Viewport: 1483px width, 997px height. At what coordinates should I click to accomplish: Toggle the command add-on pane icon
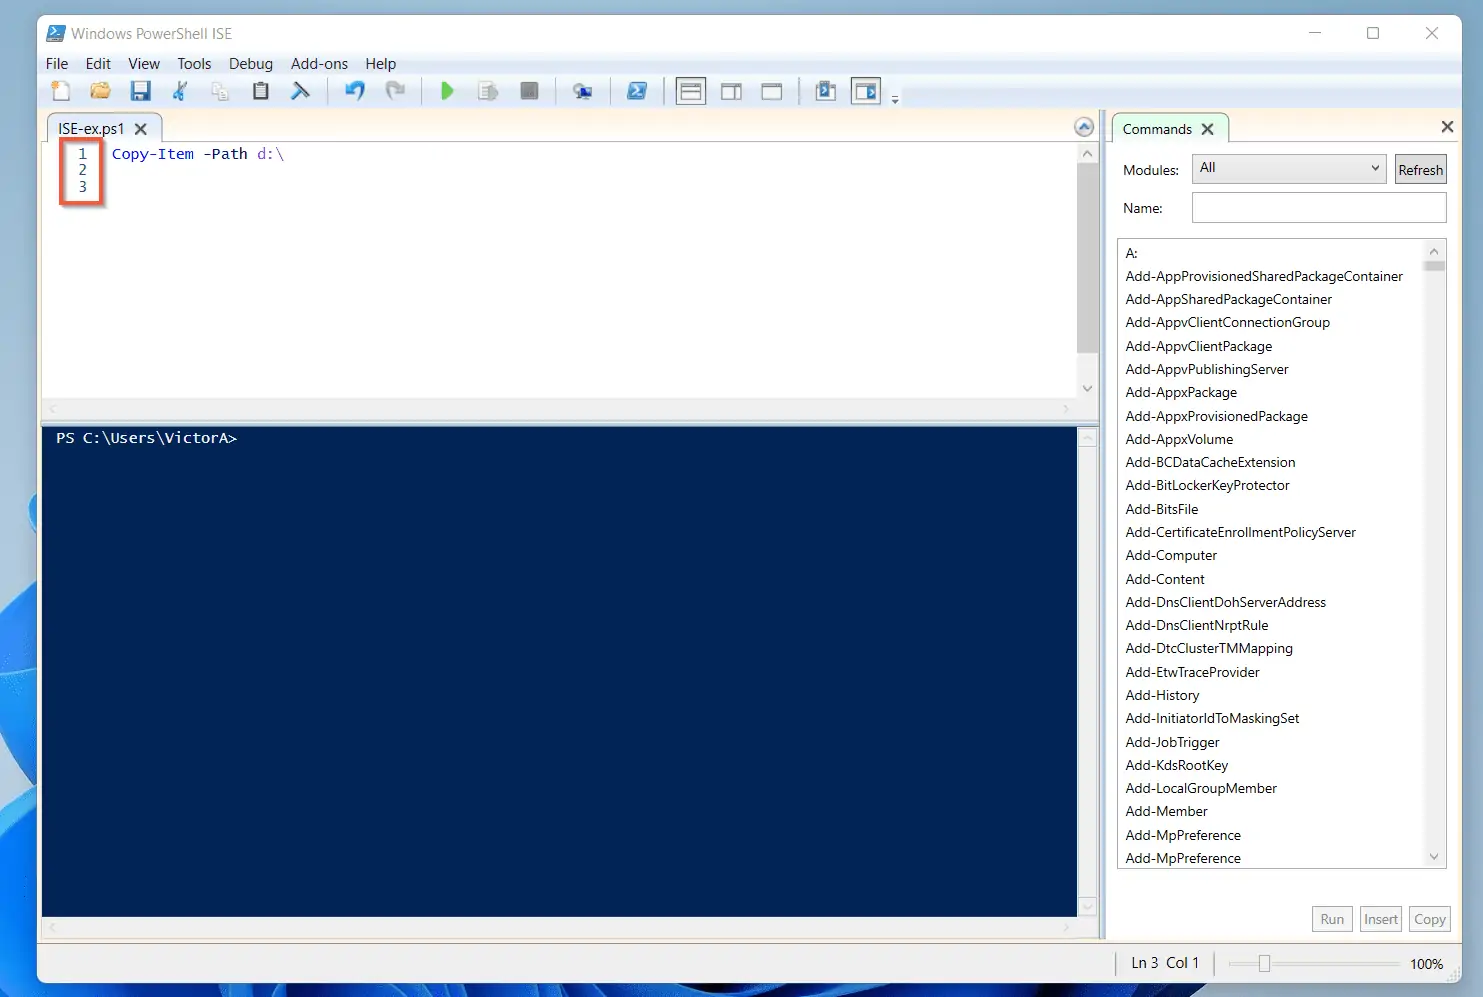(x=866, y=91)
